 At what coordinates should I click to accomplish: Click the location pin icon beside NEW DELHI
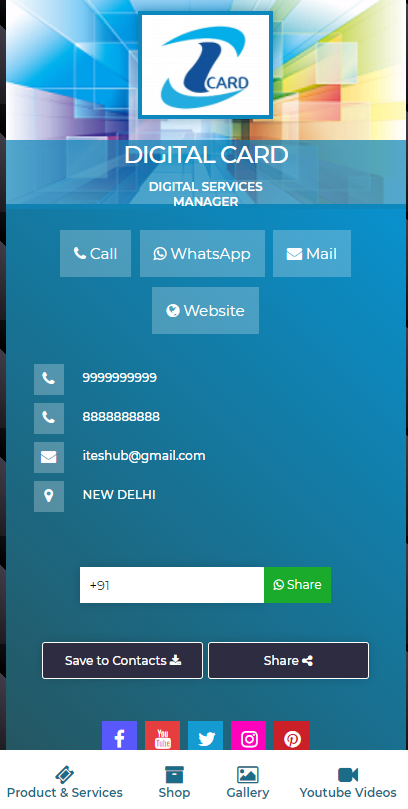(49, 496)
